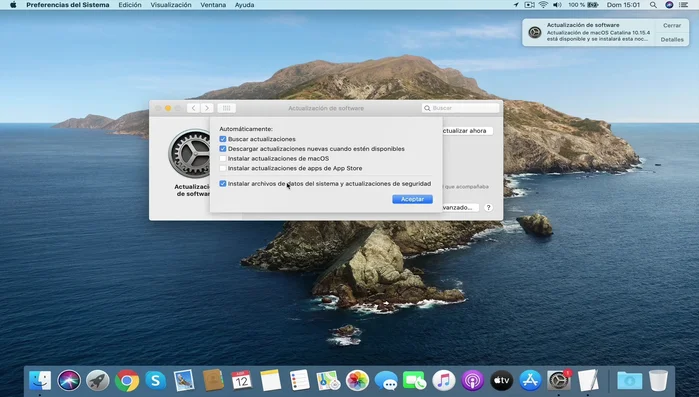Open System Preferences dock icon with badge
The width and height of the screenshot is (699, 397).
pos(559,381)
